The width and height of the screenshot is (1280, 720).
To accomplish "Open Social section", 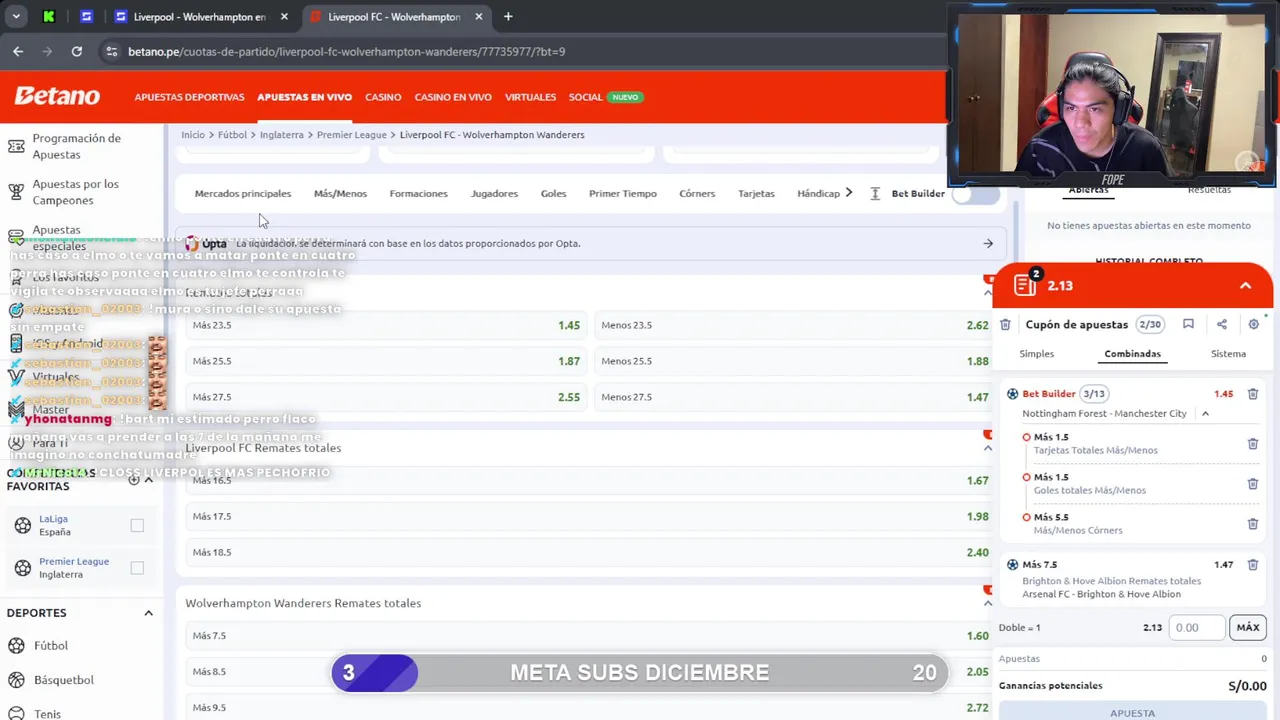I will click(x=585, y=97).
